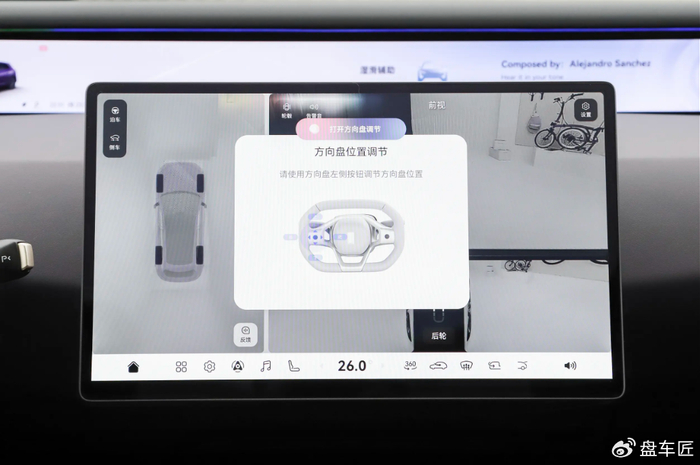The image size is (700, 465).
Task: Tap the 请使用方向盘左侧按钮调节方向盘位置 hint text
Action: (x=351, y=174)
